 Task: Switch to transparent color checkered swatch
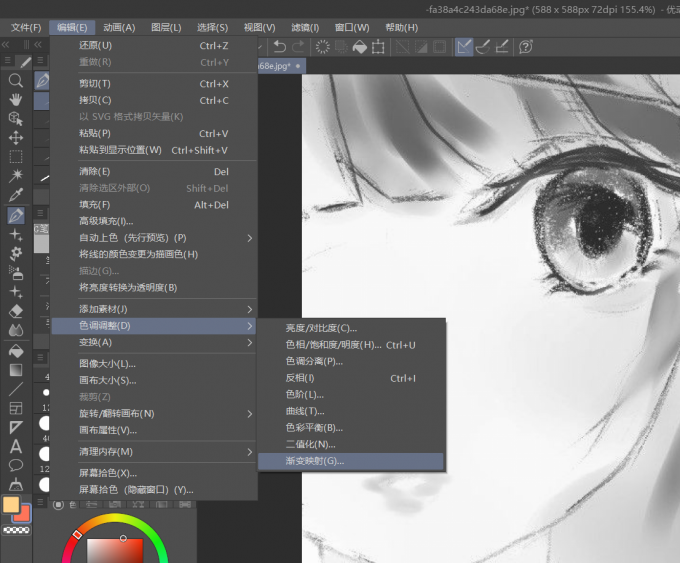(x=16, y=530)
